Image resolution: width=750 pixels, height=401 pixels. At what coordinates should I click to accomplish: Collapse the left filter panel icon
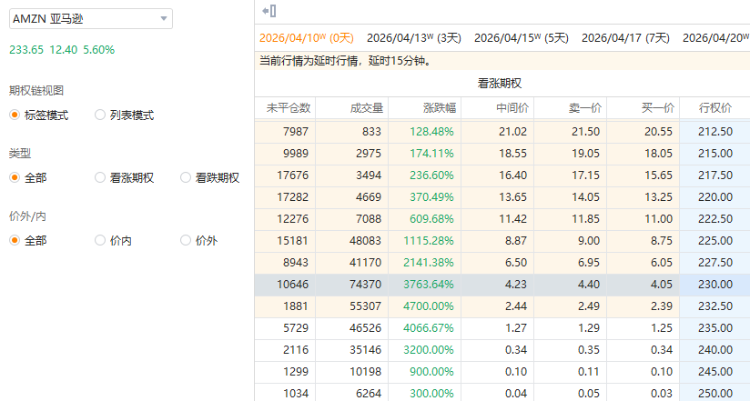click(x=268, y=11)
